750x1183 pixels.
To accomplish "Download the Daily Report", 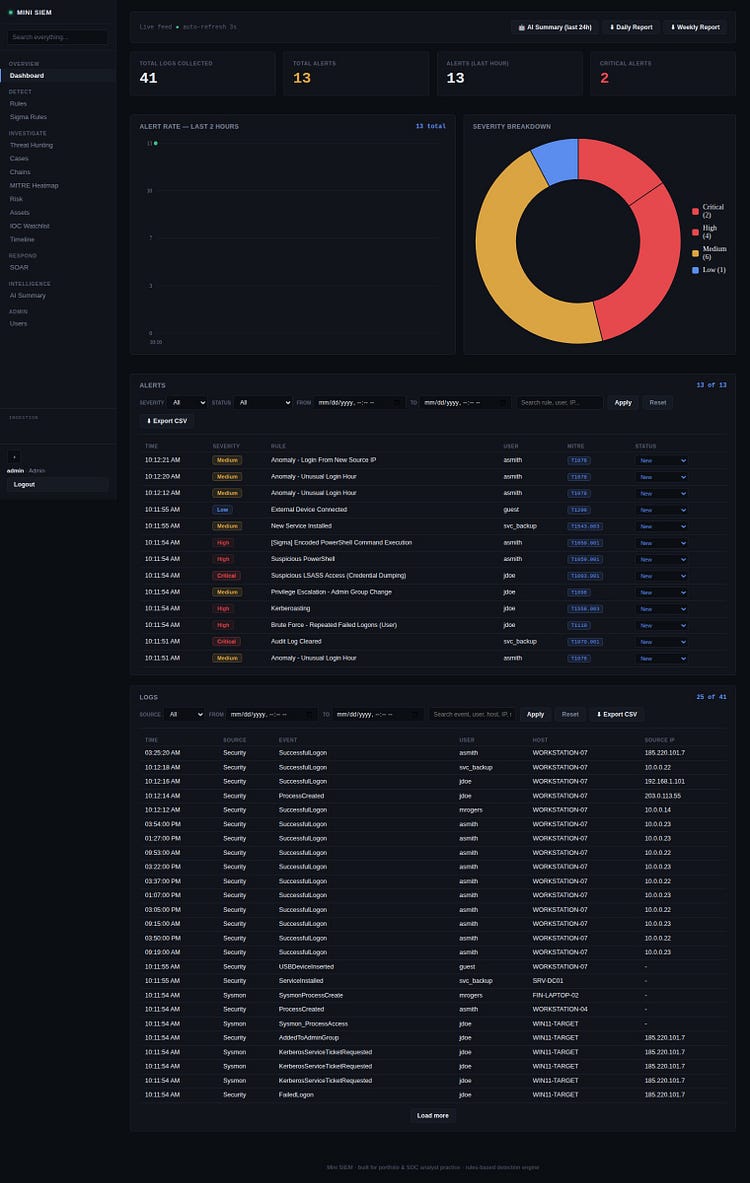I will (x=631, y=27).
